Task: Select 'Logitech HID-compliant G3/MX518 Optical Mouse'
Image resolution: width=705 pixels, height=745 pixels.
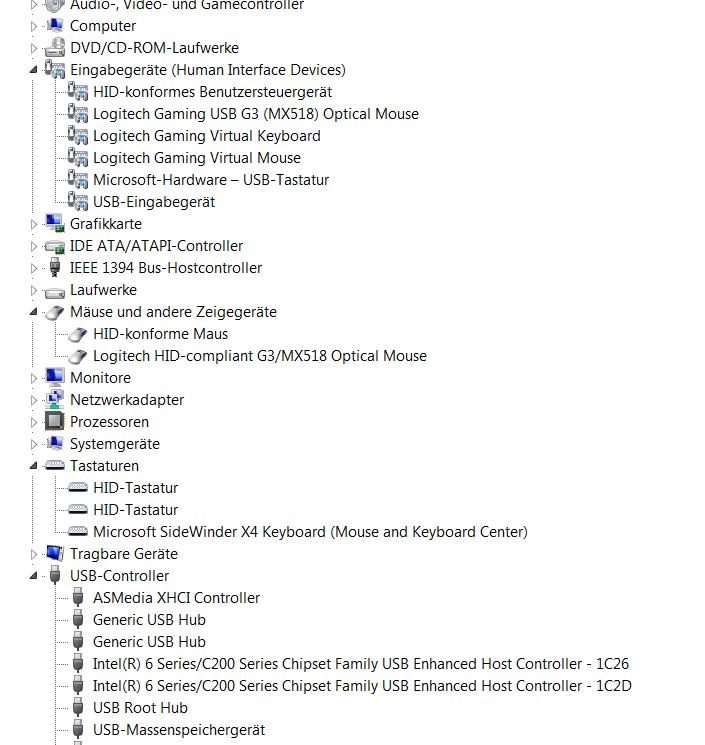Action: coord(260,356)
